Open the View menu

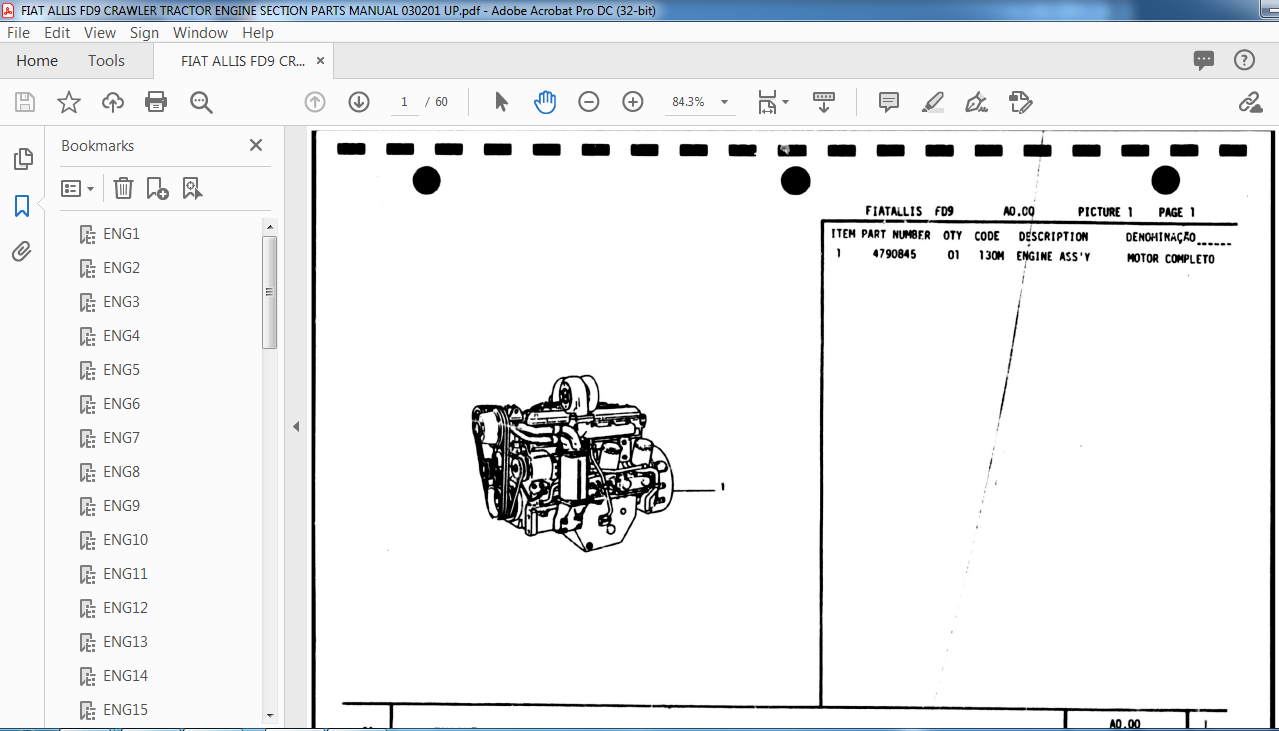pos(100,33)
